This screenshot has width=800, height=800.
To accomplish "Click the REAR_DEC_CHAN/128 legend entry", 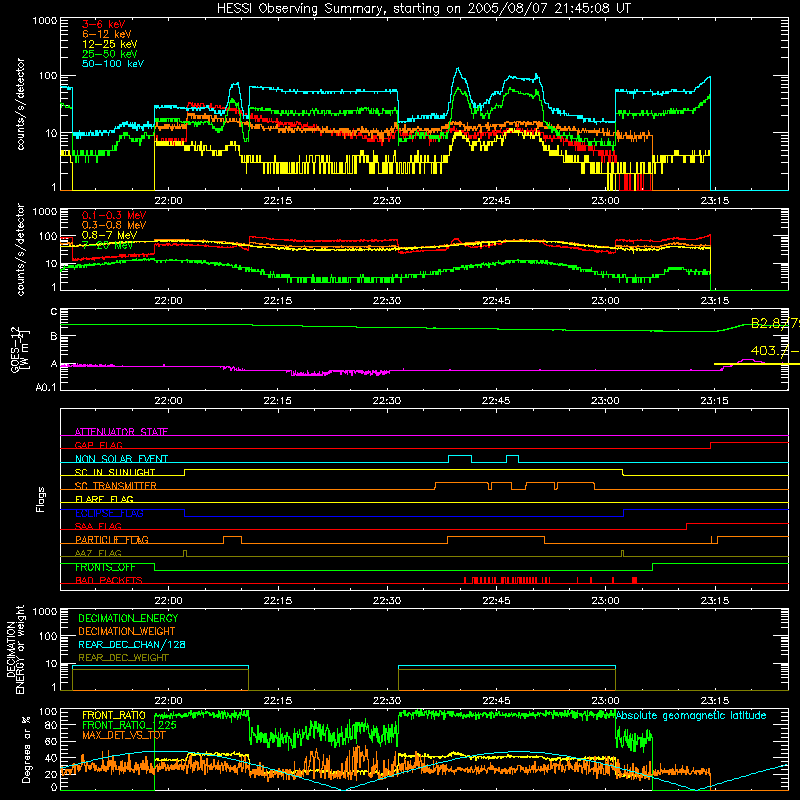I will point(132,644).
